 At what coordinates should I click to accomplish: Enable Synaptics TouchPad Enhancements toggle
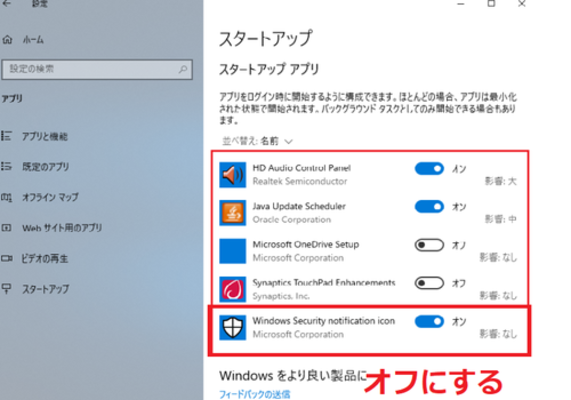429,283
